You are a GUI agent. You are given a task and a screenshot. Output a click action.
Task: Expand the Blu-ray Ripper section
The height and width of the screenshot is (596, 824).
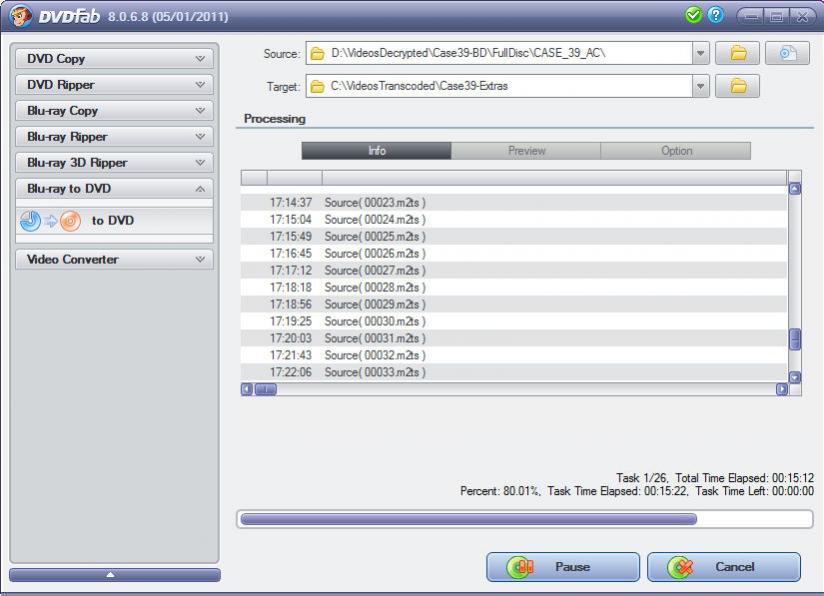[115, 137]
